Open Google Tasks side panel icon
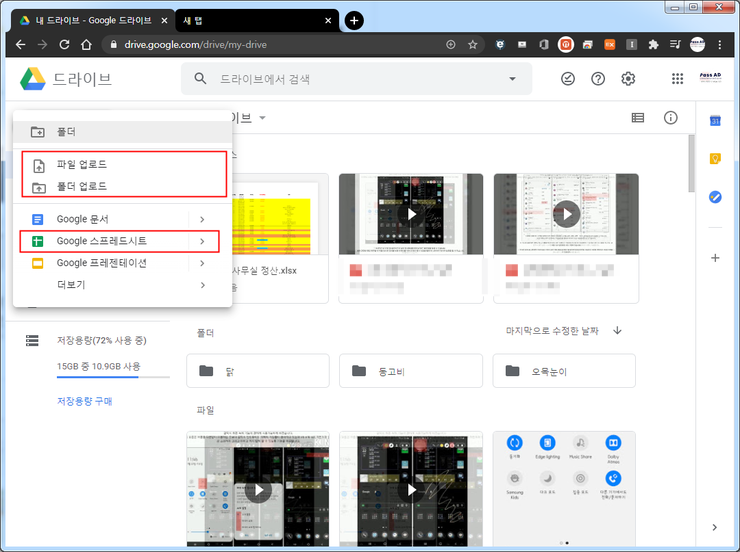 715,197
